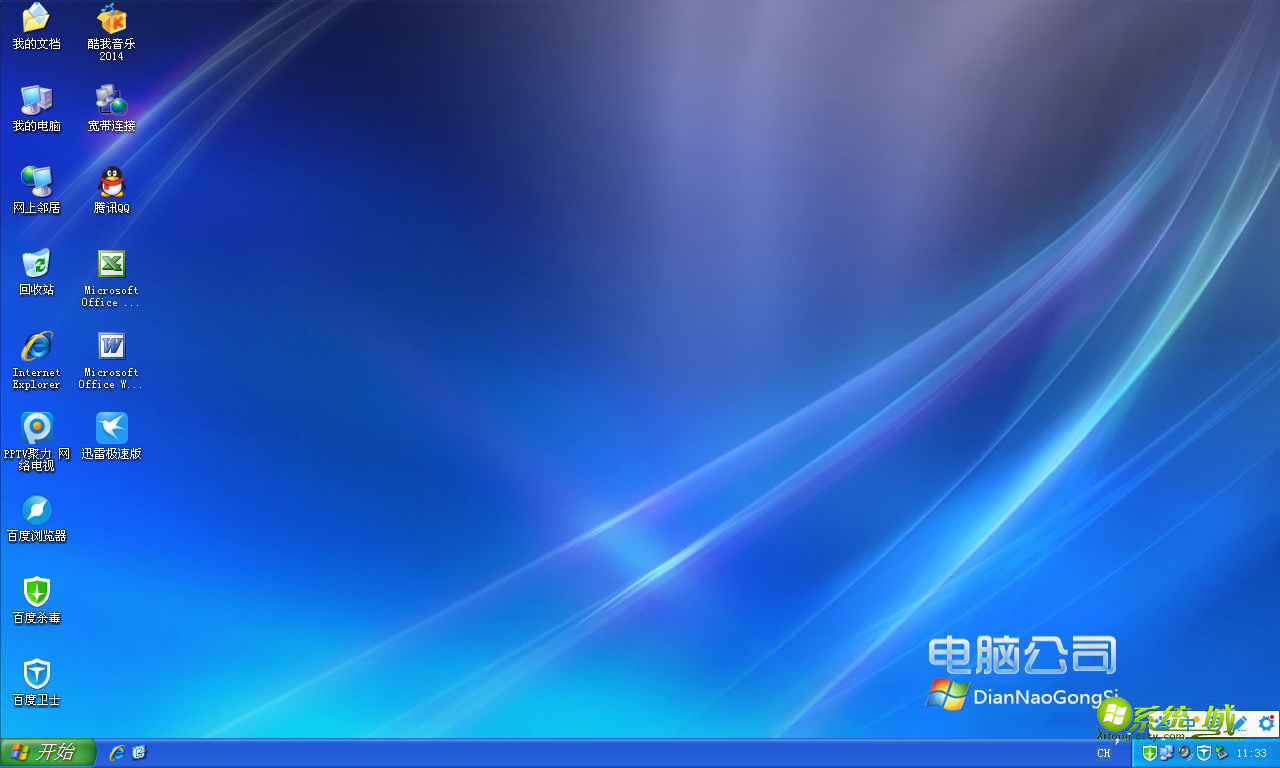
Task: Open the volume control in the tray
Action: click(1184, 753)
